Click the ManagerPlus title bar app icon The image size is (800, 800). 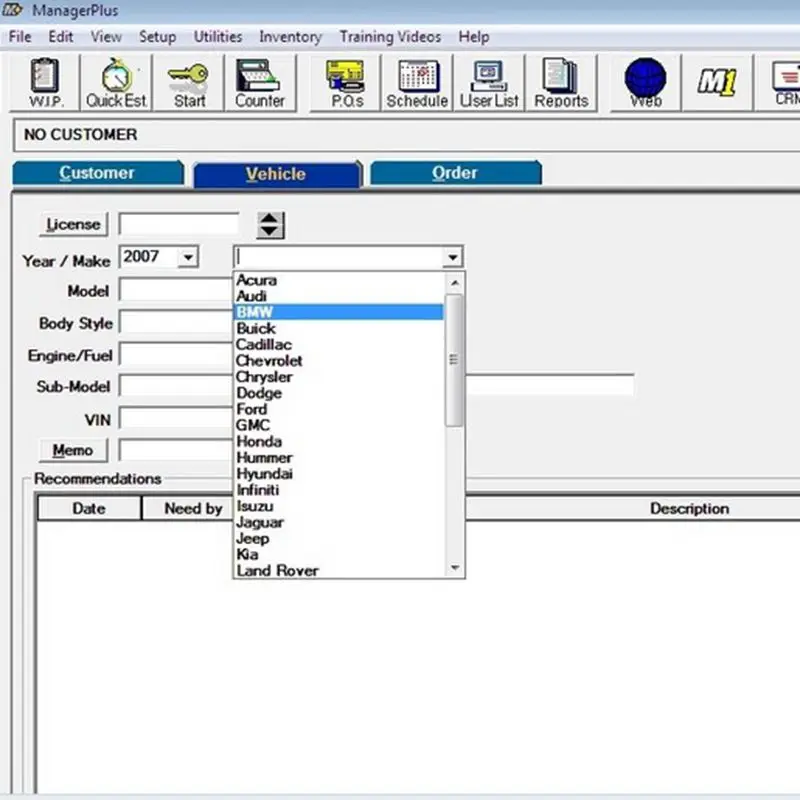click(12, 10)
